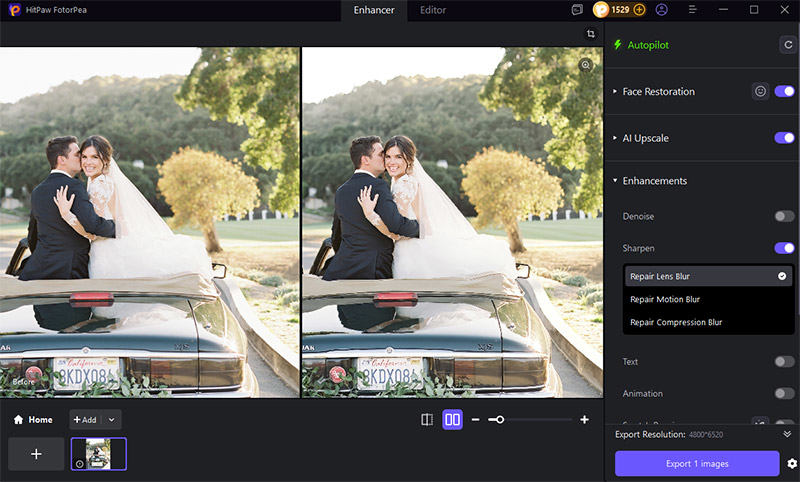Enable the Text enhancement toggle
This screenshot has height=482, width=800.
pos(784,362)
